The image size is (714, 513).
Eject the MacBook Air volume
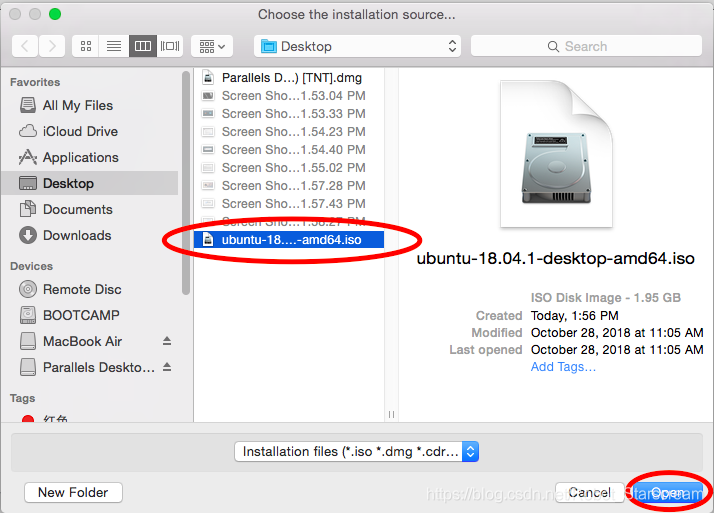click(x=167, y=341)
